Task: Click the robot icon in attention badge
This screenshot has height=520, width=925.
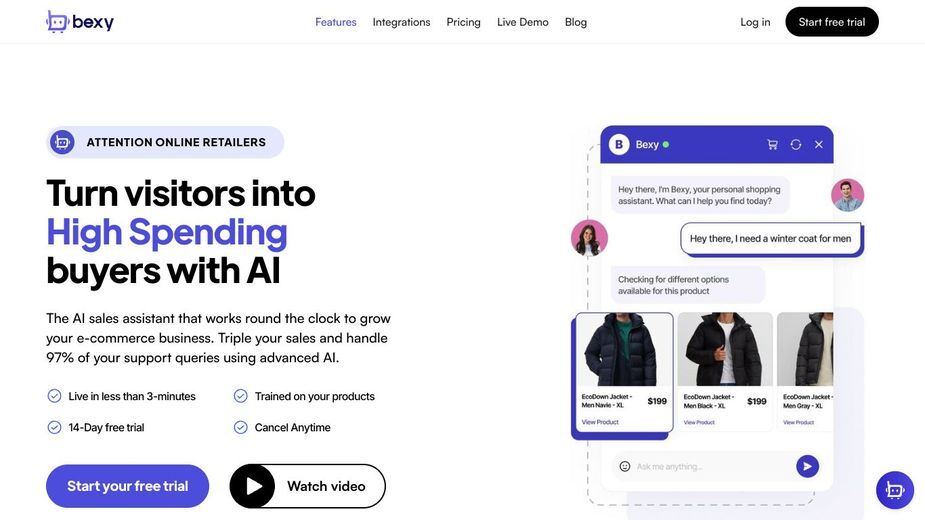Action: click(62, 142)
